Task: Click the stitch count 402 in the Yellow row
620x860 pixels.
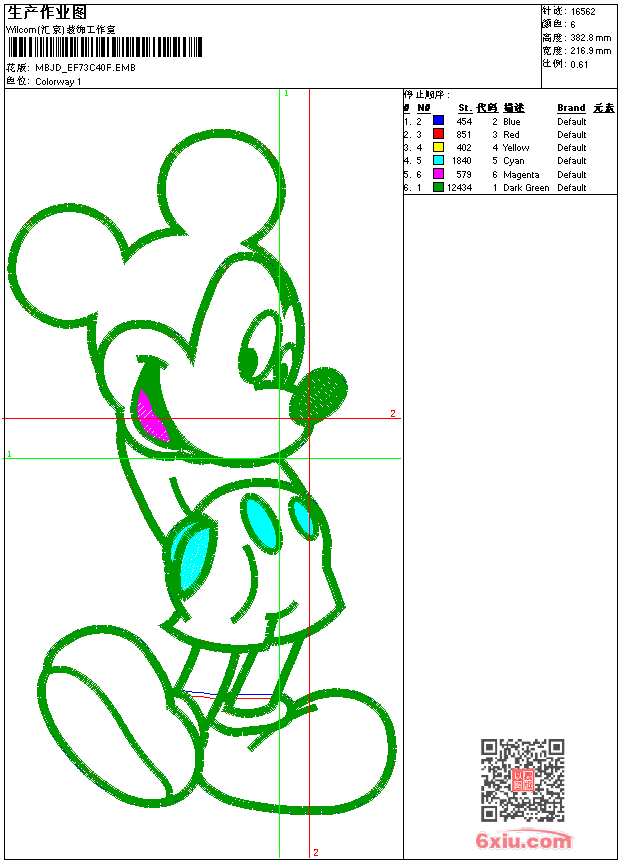Action: [464, 148]
